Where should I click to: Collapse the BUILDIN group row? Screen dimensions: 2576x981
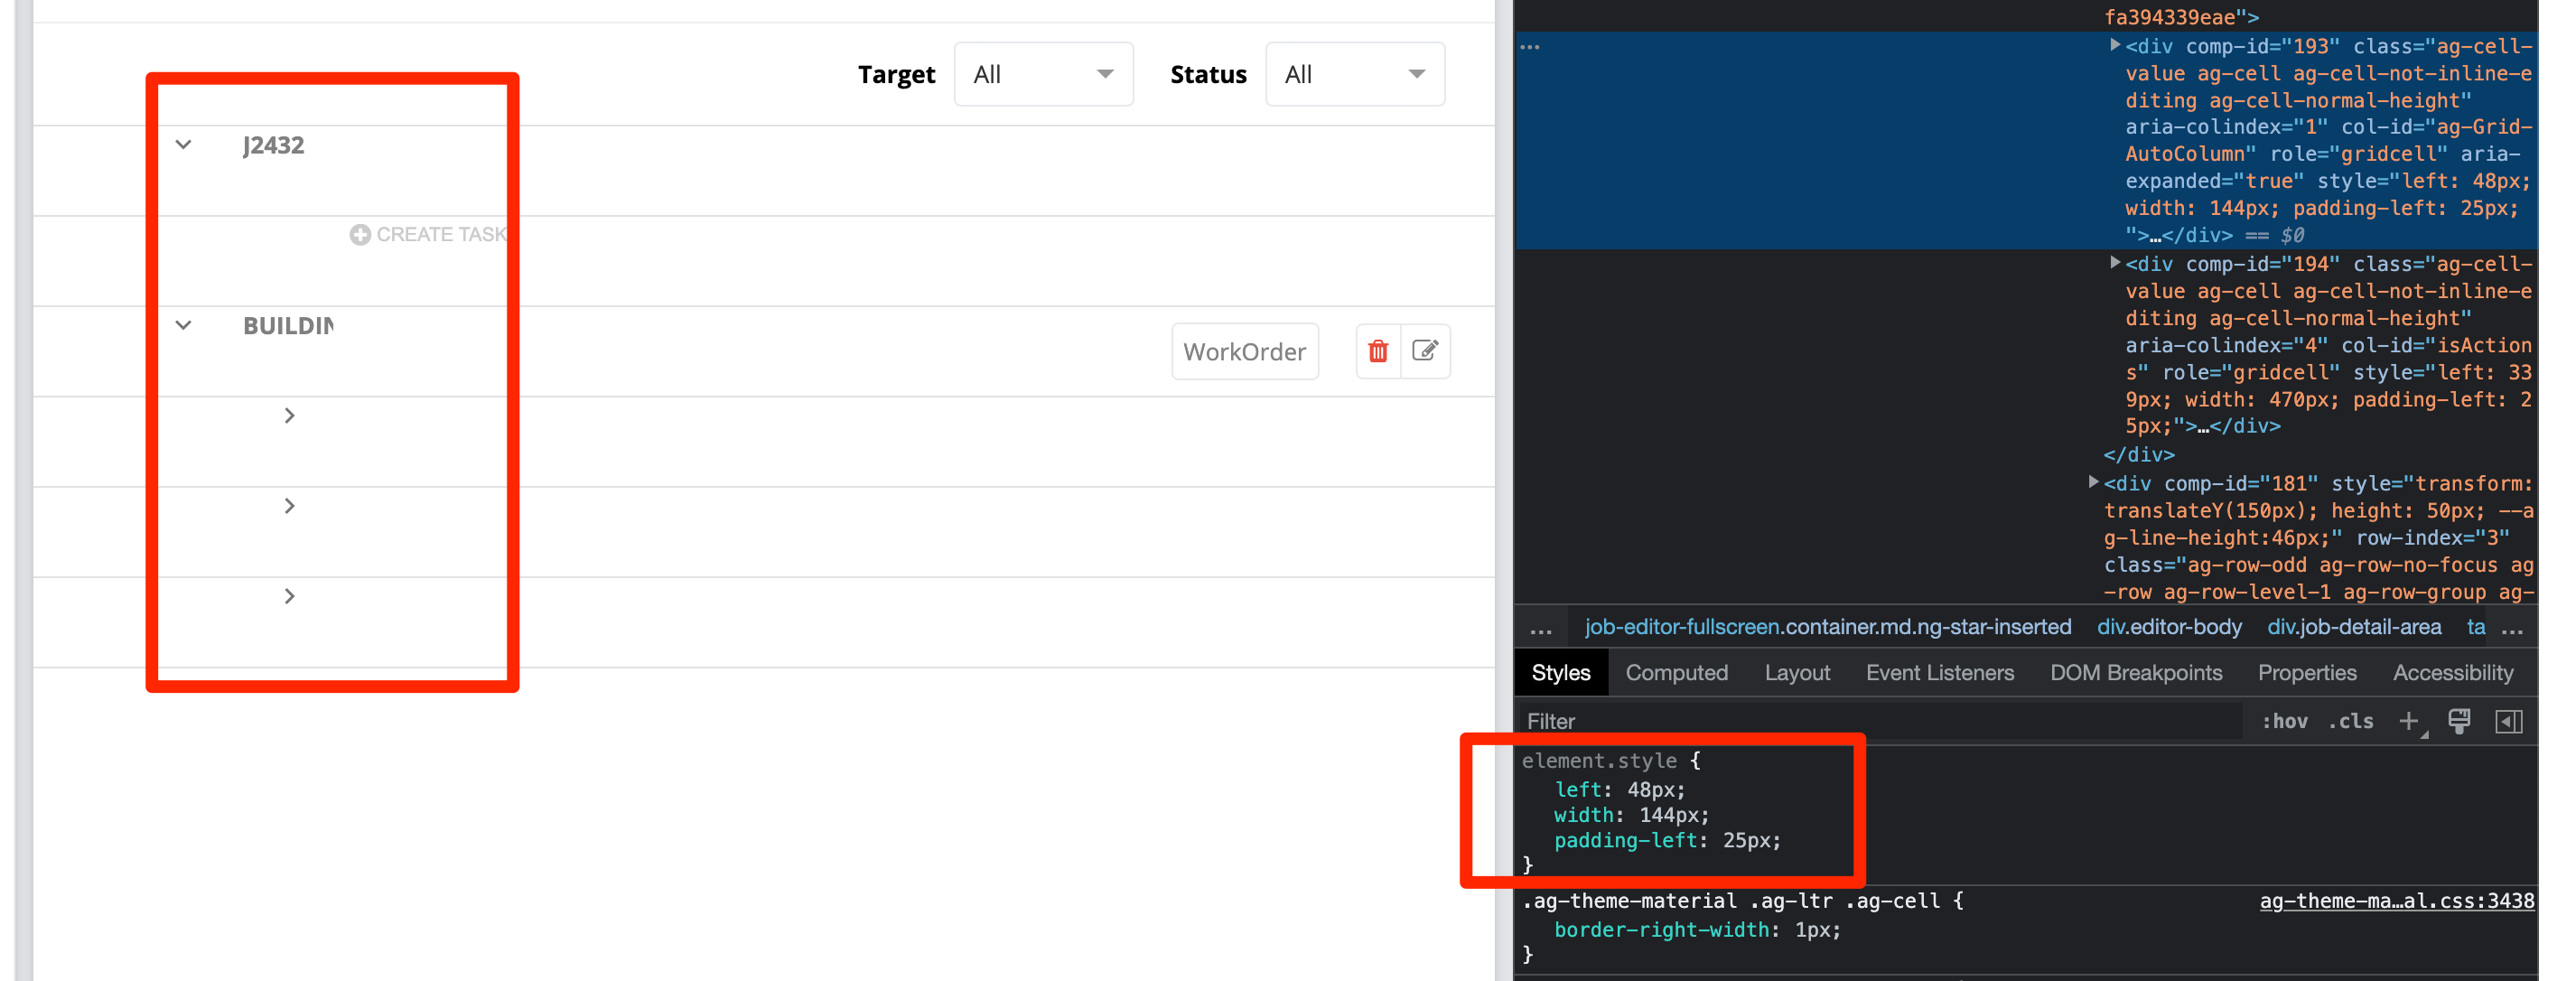pyautogui.click(x=183, y=326)
